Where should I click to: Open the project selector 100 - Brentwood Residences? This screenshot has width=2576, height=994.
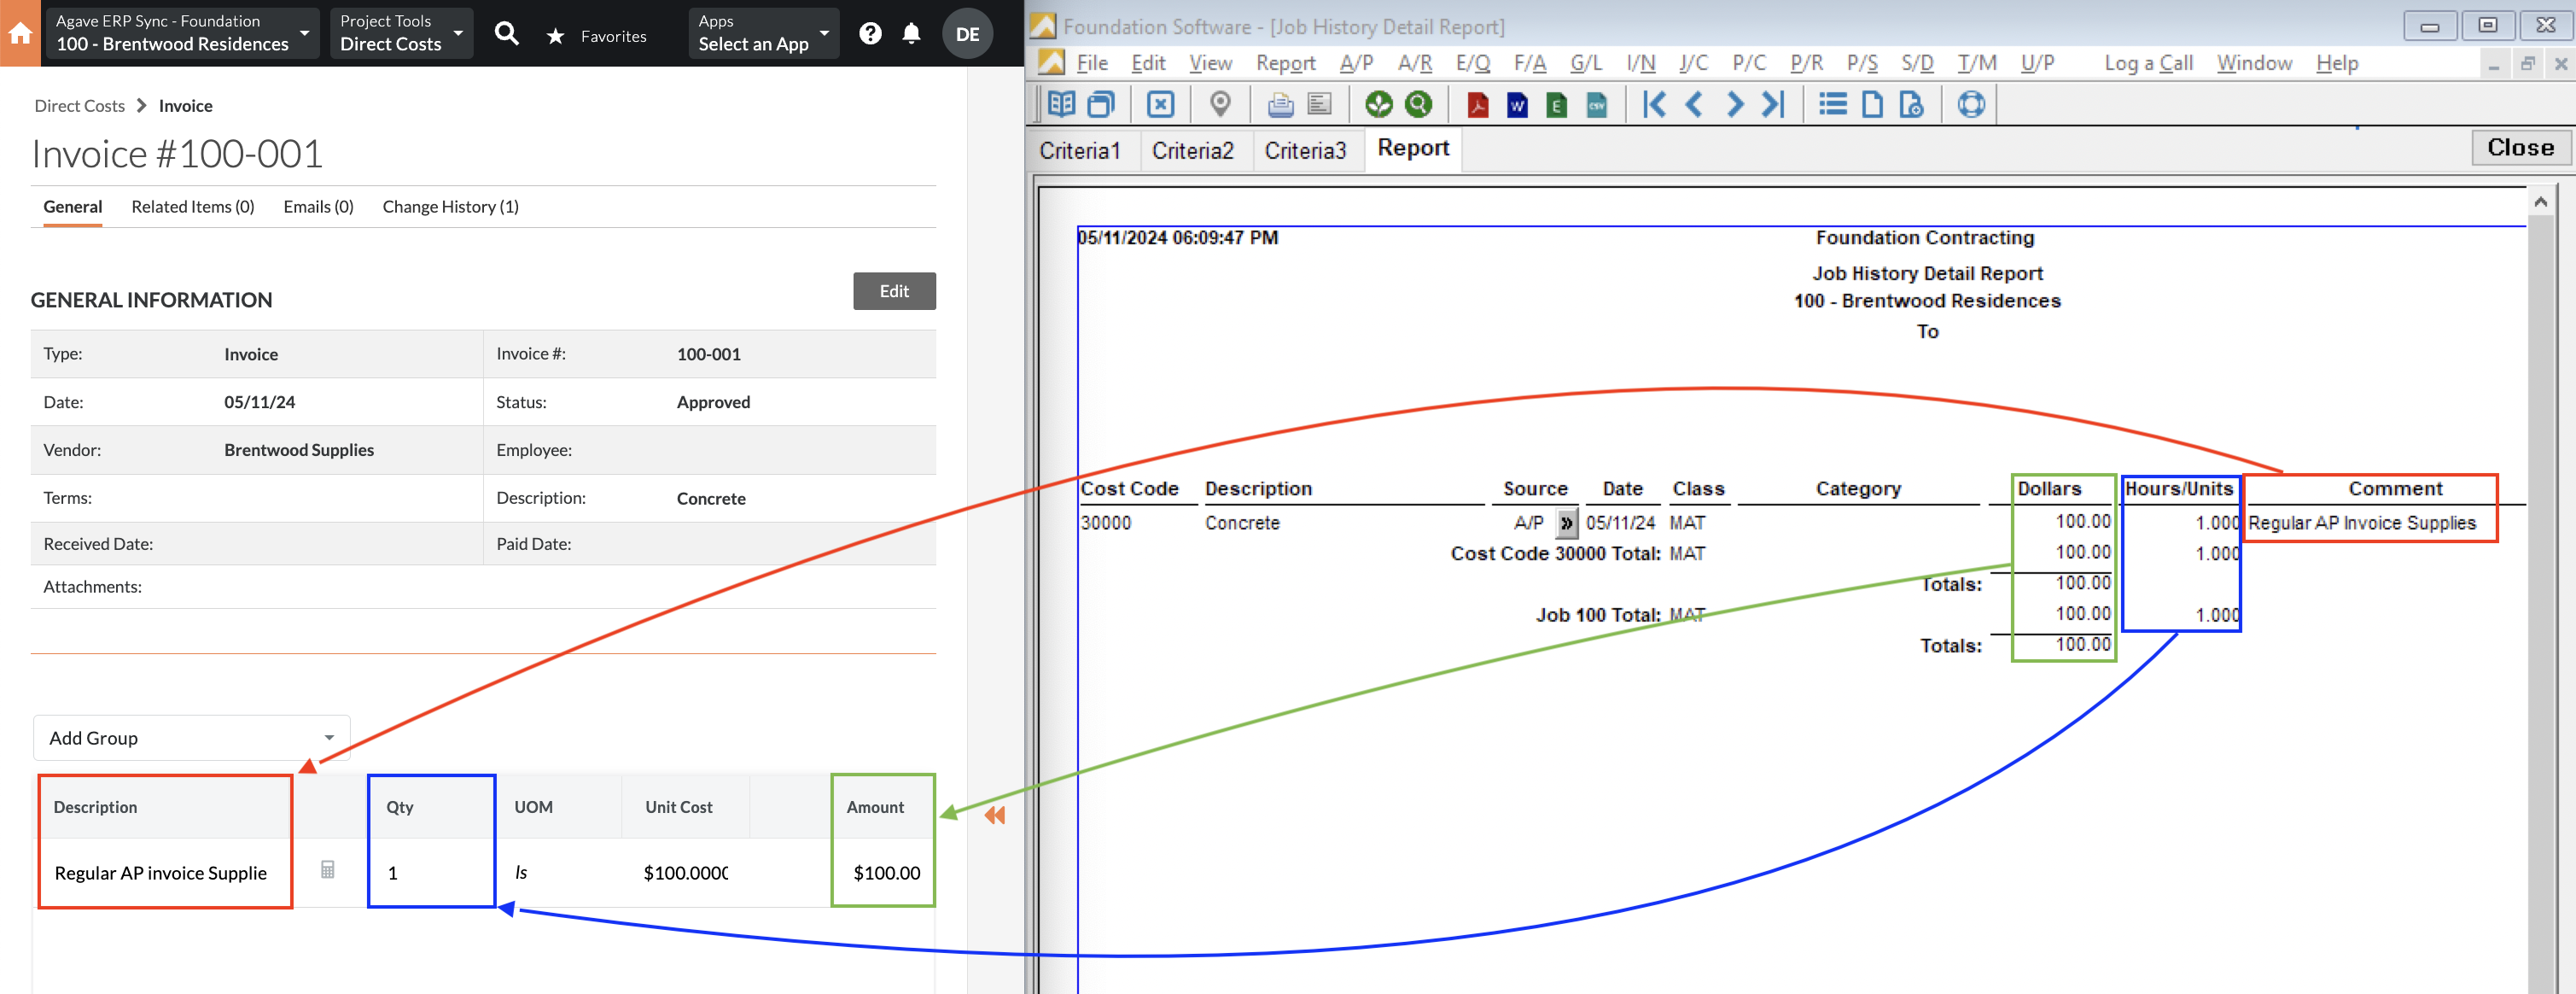(x=183, y=33)
